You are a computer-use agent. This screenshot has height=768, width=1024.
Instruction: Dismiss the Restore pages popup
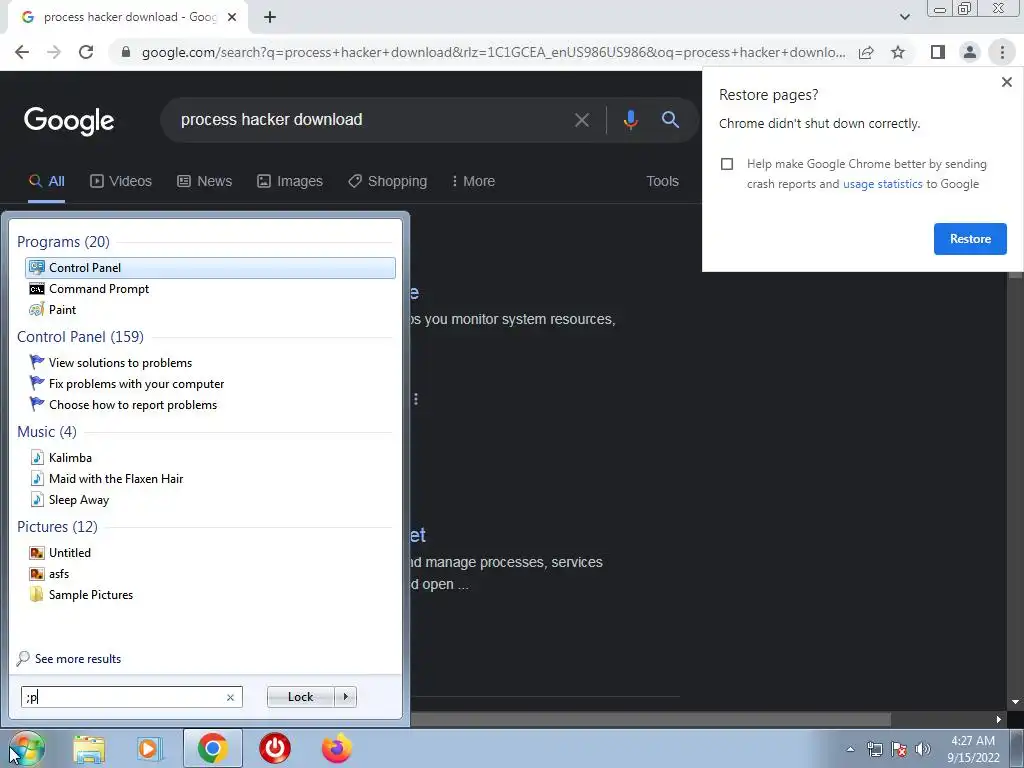click(x=1006, y=82)
